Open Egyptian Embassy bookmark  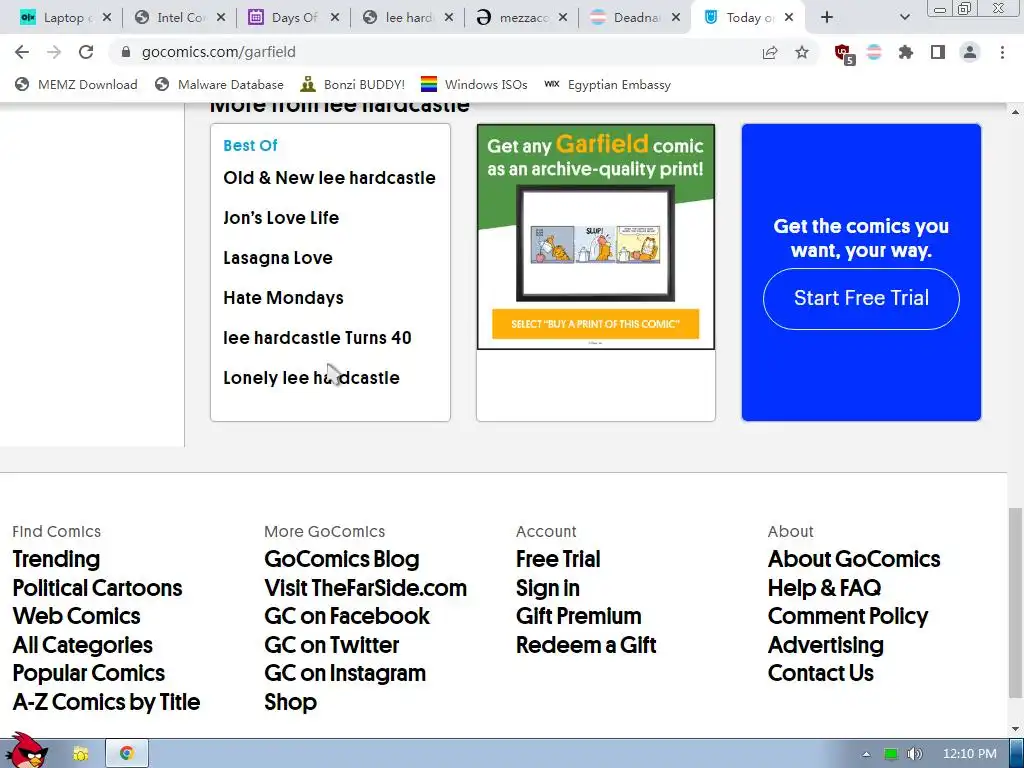(x=607, y=84)
